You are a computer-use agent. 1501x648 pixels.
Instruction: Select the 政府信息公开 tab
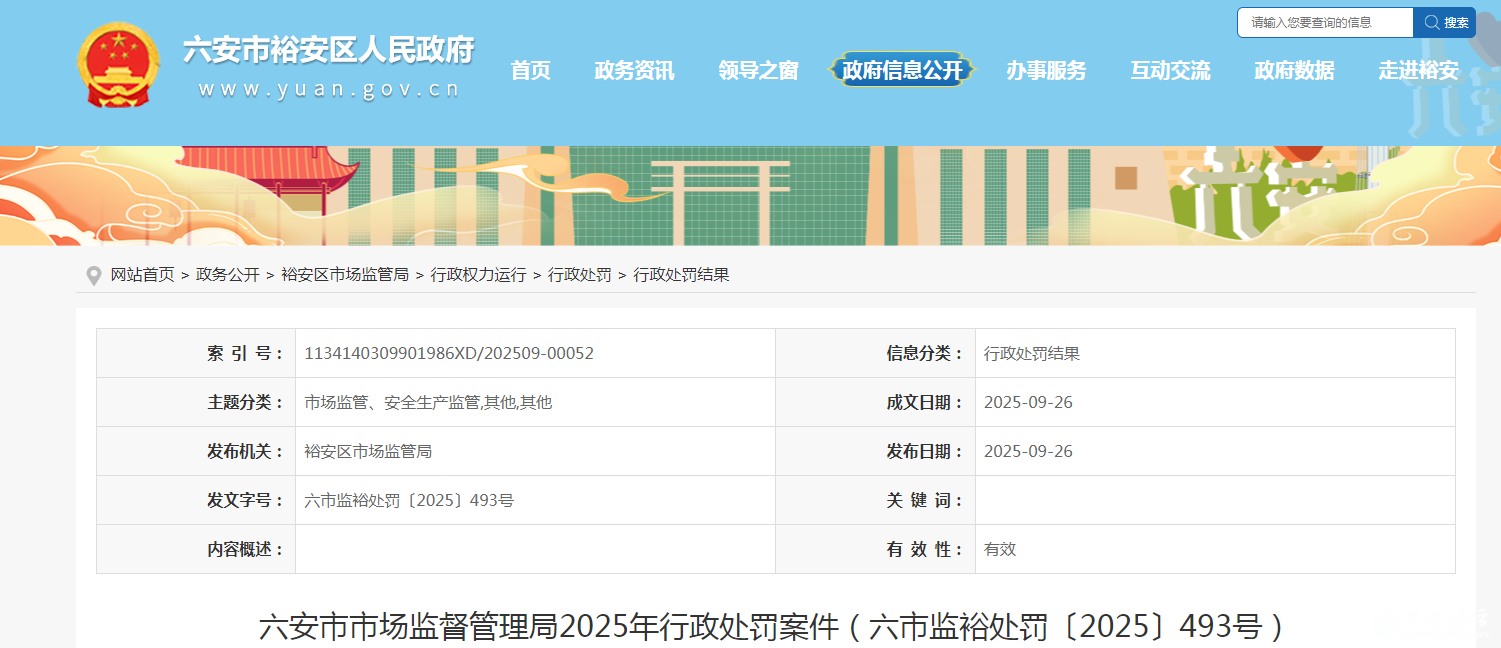(902, 70)
